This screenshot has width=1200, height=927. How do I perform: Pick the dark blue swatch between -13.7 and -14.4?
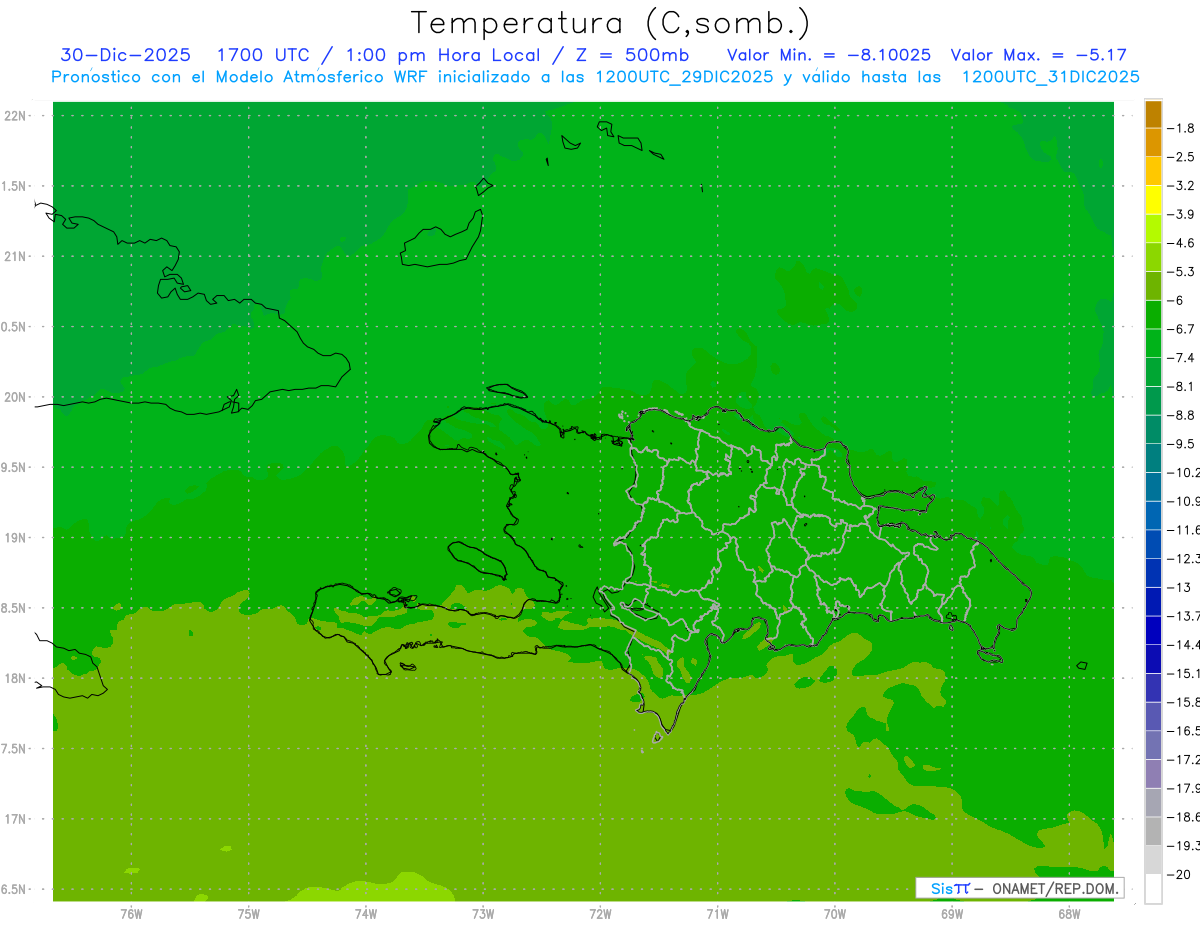click(x=1153, y=630)
